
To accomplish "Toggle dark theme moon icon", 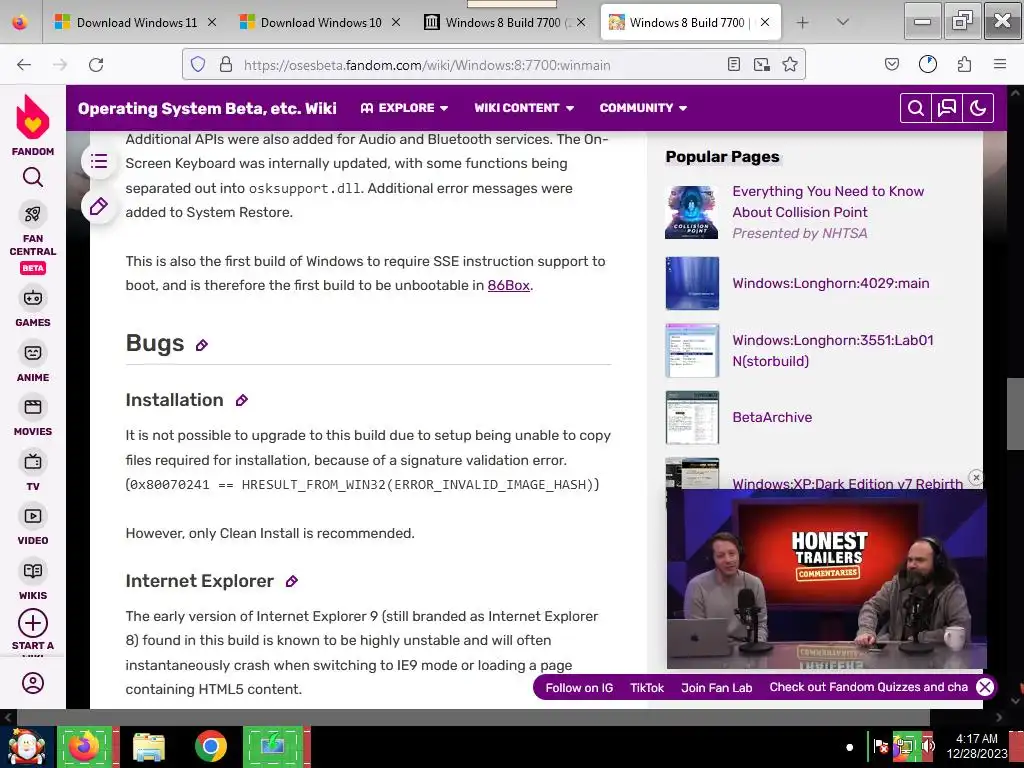I will 978,108.
